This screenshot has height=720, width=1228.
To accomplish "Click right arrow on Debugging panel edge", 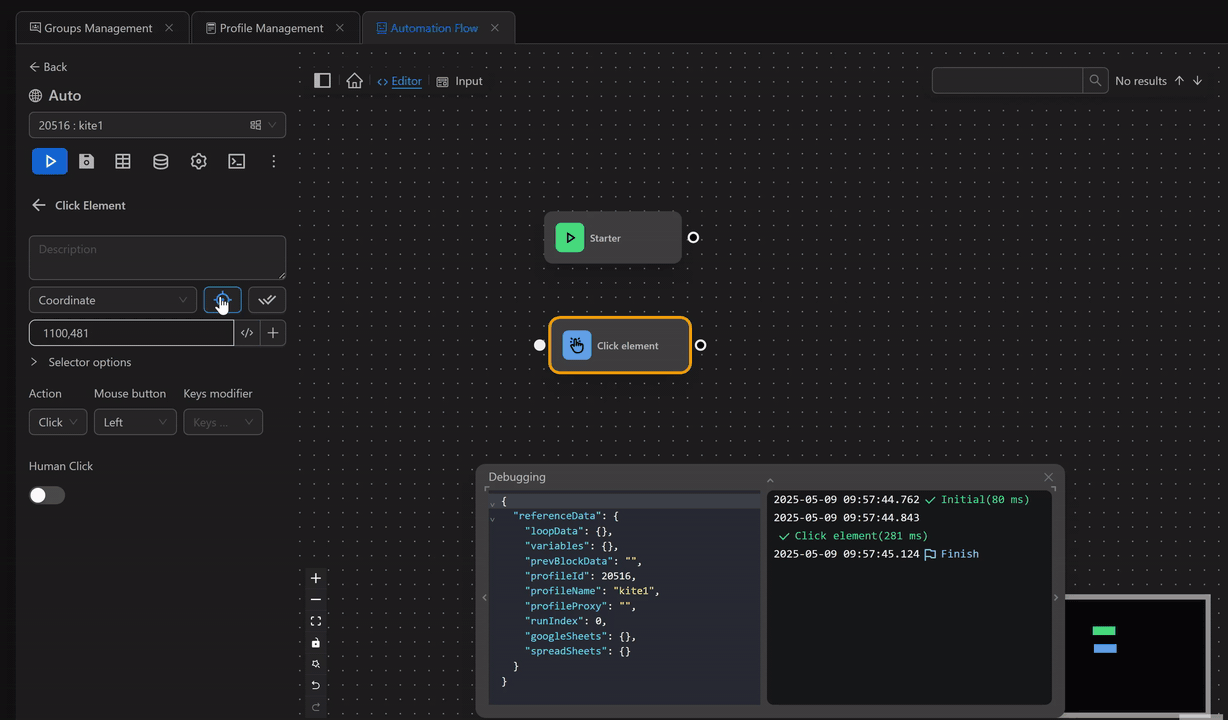I will [1055, 597].
